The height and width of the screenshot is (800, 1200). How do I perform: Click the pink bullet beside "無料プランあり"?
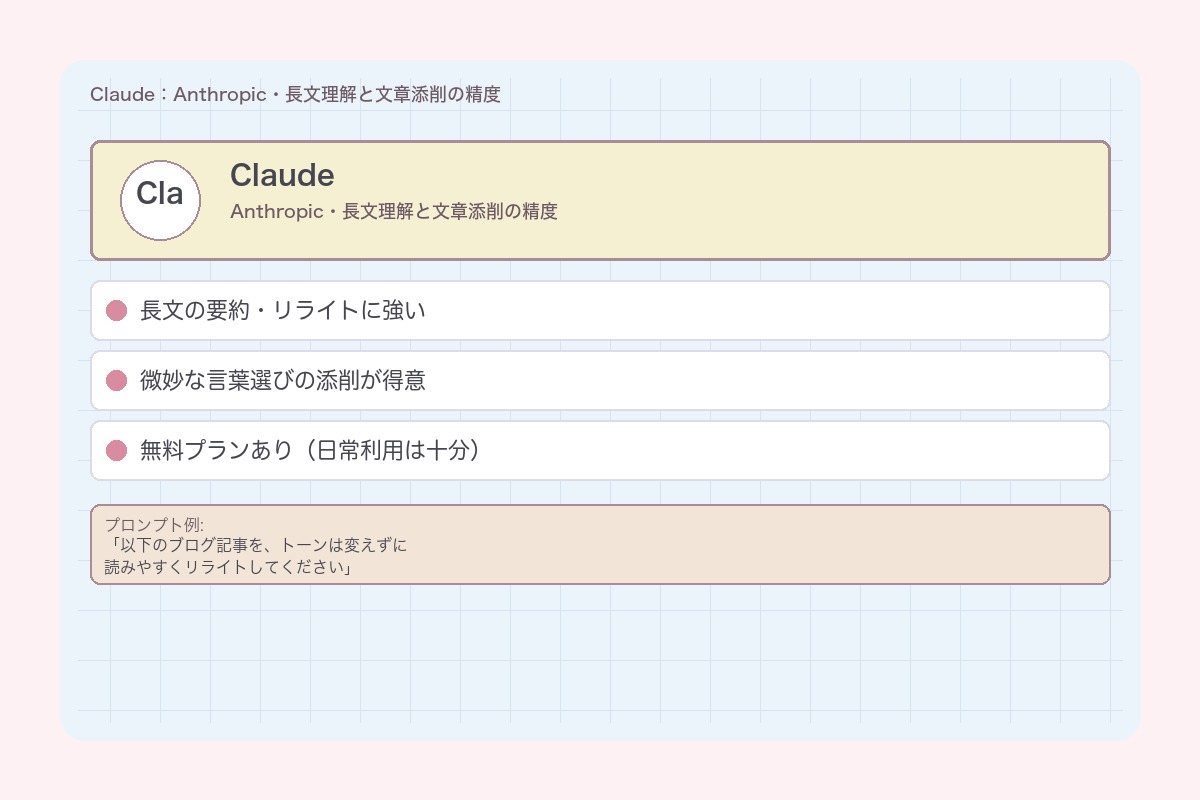click(116, 450)
